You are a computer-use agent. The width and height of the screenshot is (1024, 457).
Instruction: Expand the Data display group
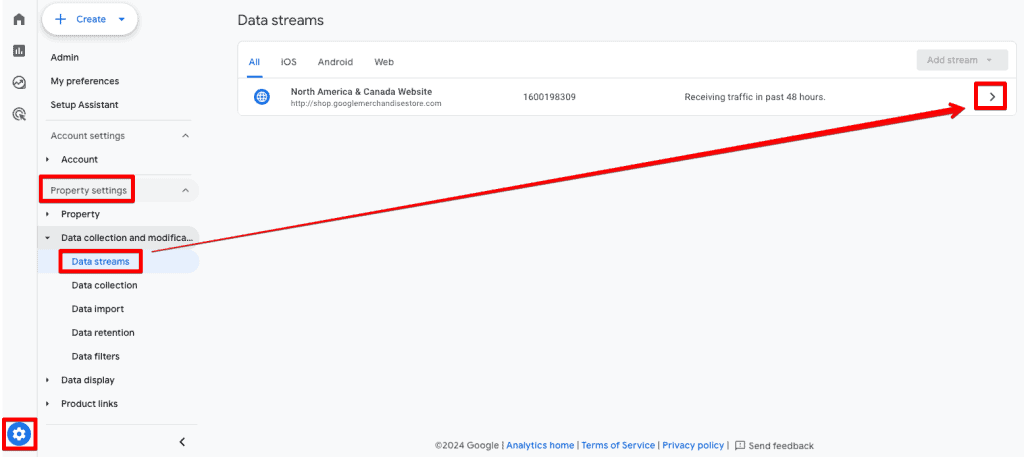(48, 380)
